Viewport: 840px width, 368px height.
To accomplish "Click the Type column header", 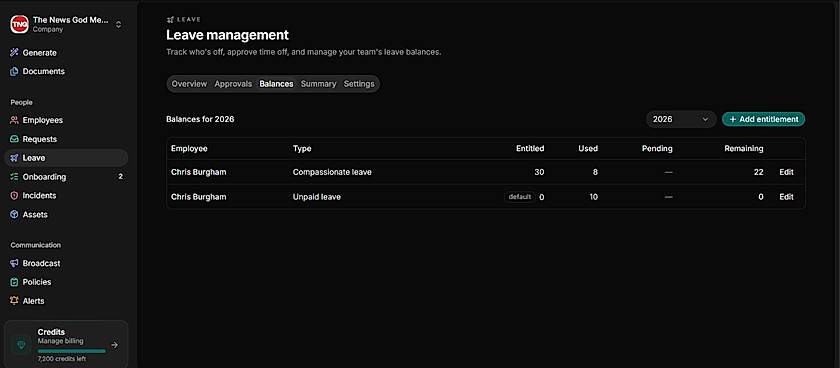I will [302, 148].
